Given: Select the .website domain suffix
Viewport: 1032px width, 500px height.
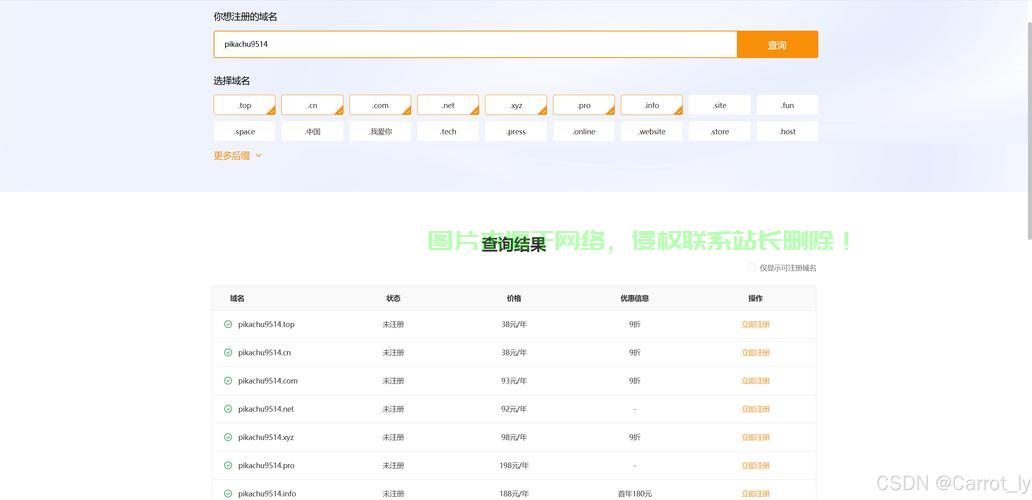Looking at the screenshot, I should tap(652, 132).
